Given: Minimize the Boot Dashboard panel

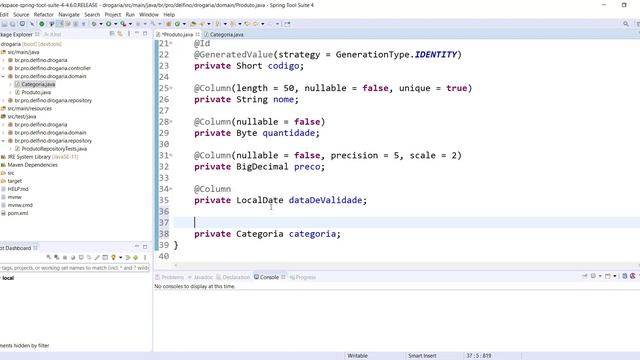Looking at the screenshot, I should point(137,247).
